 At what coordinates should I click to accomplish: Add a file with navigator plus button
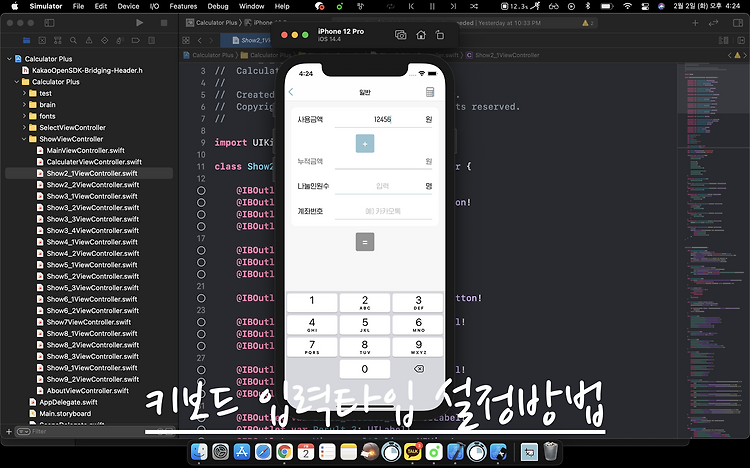pyautogui.click(x=9, y=432)
